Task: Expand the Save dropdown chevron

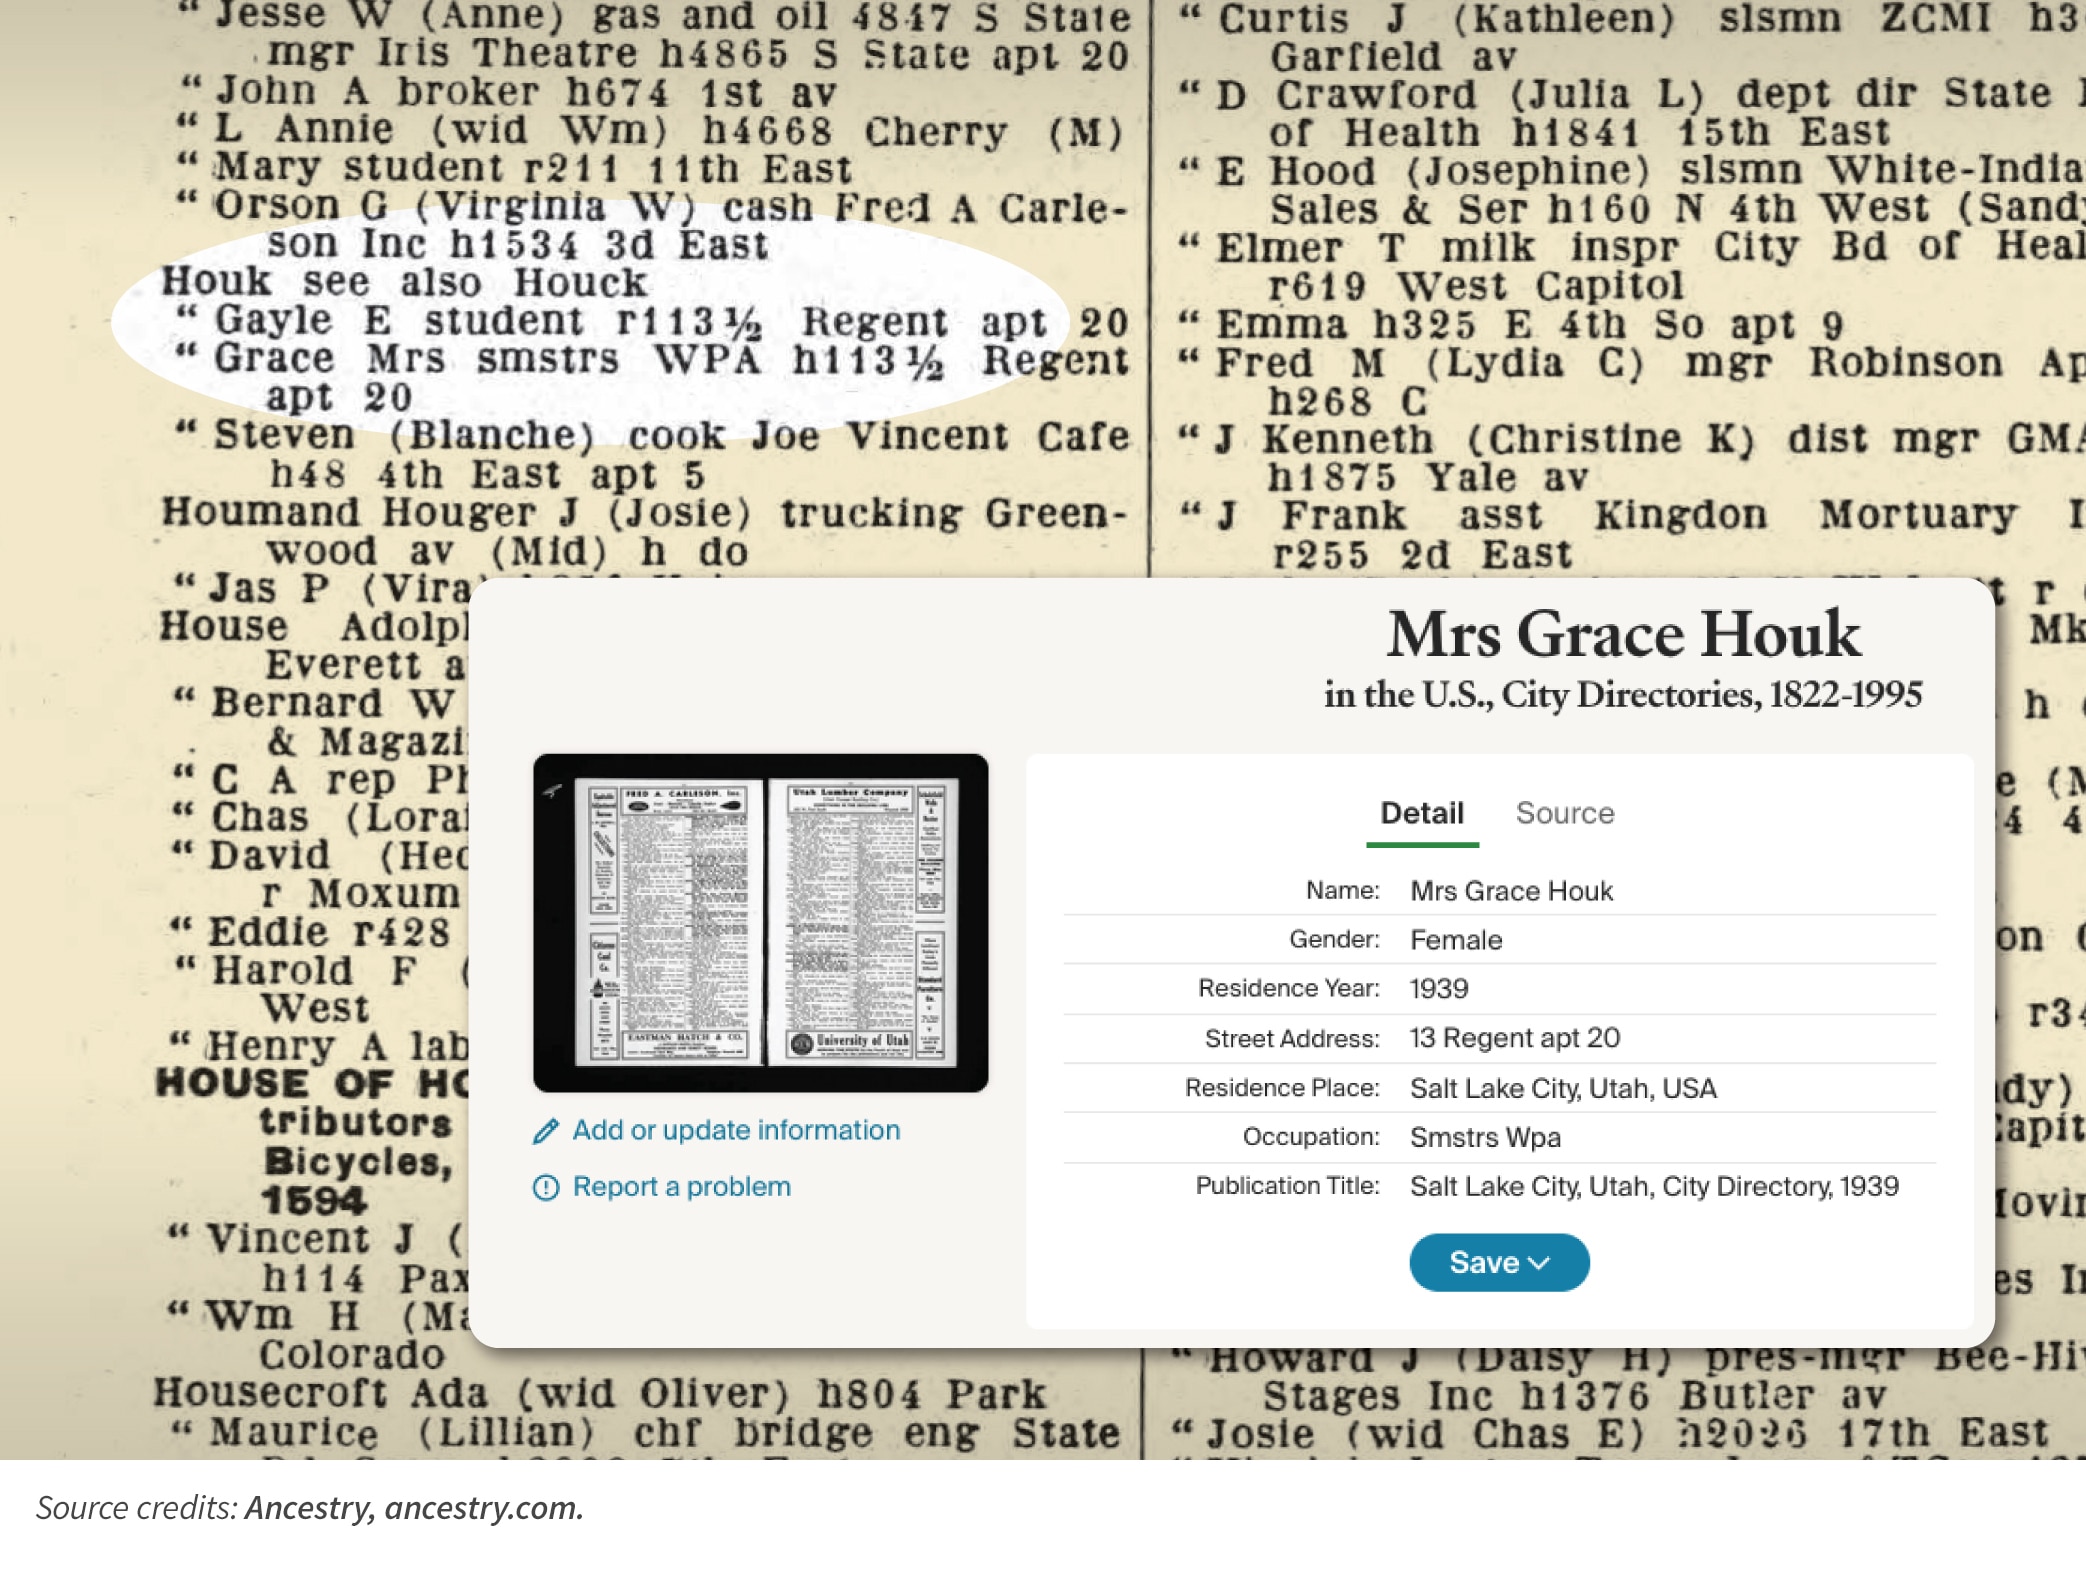Action: click(x=1539, y=1262)
